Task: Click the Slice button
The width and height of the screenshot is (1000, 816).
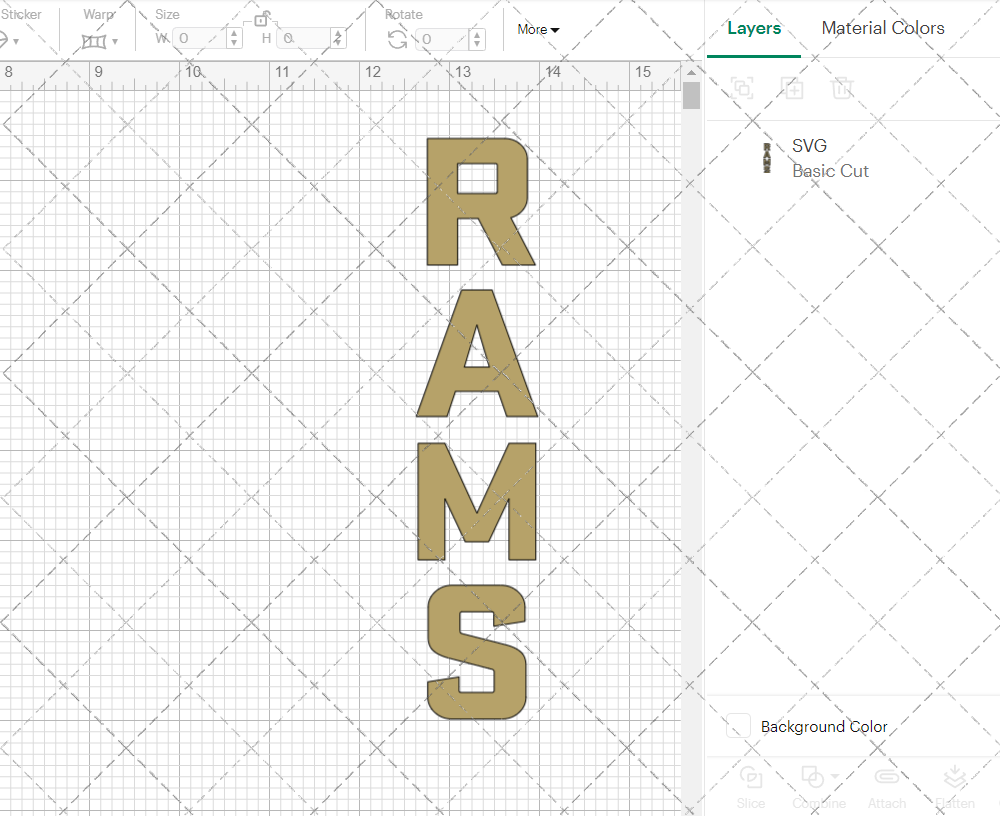Action: coord(751,788)
